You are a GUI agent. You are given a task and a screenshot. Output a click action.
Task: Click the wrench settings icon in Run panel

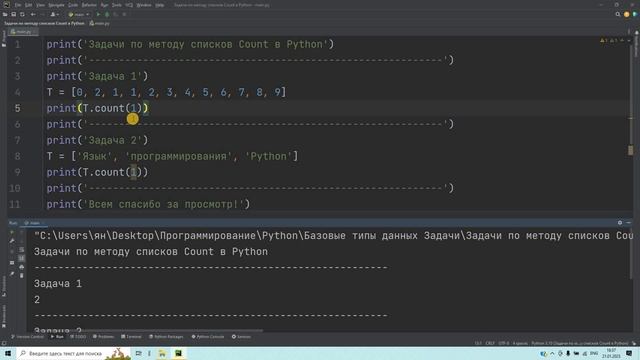tap(12, 241)
